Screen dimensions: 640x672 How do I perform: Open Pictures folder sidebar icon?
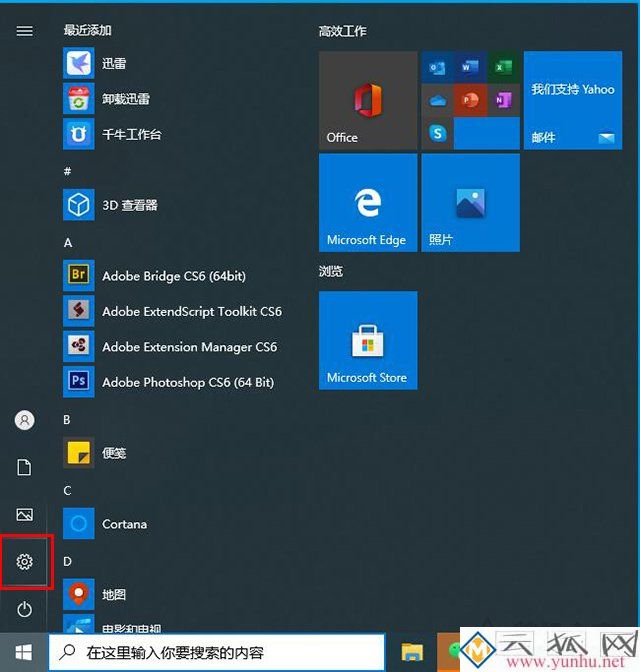pos(24,514)
